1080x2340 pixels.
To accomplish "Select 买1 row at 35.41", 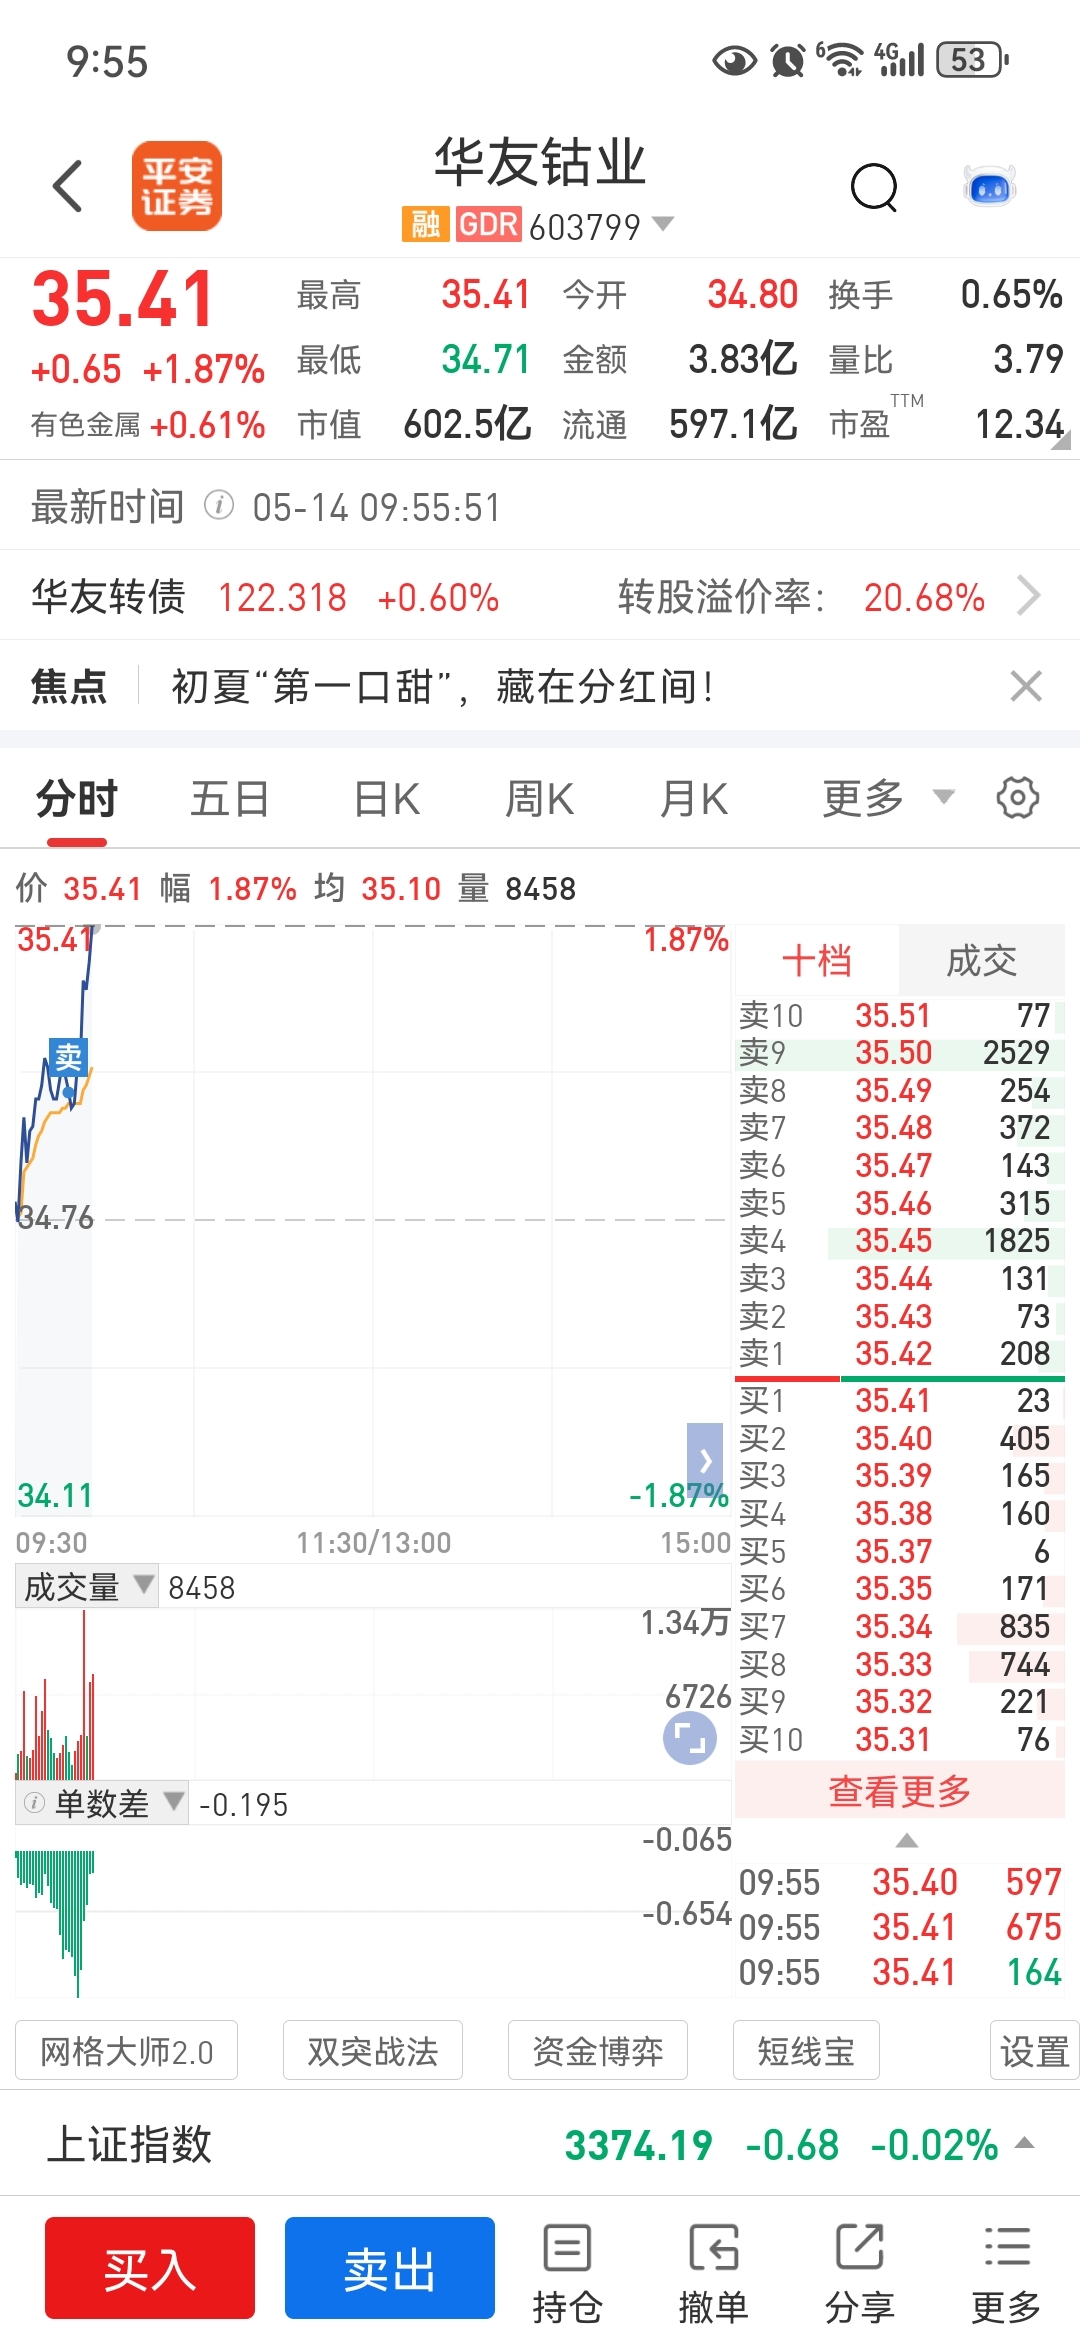I will click(x=900, y=1401).
